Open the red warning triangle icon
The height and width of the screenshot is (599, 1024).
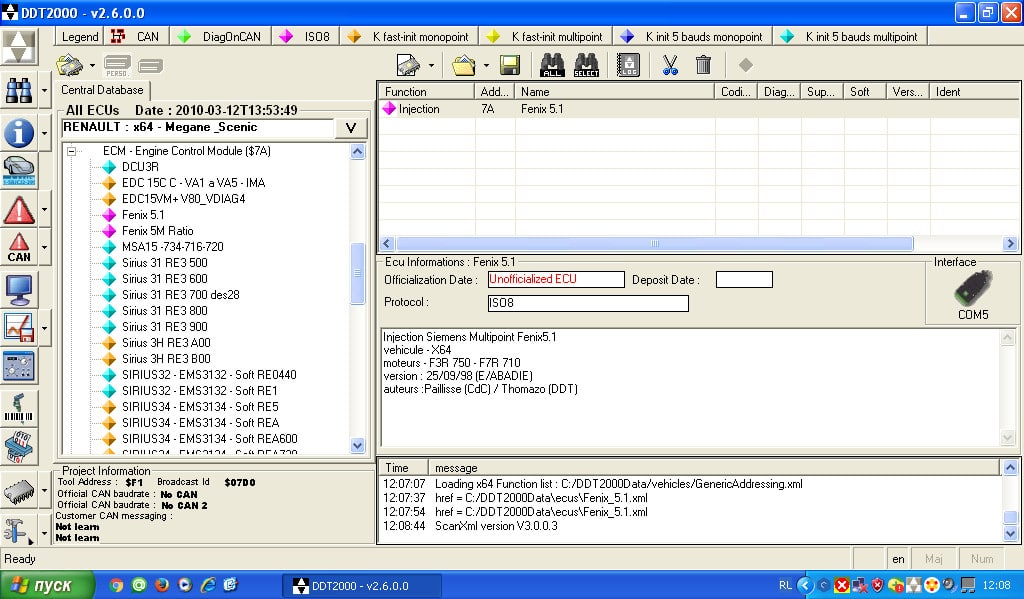coord(19,210)
